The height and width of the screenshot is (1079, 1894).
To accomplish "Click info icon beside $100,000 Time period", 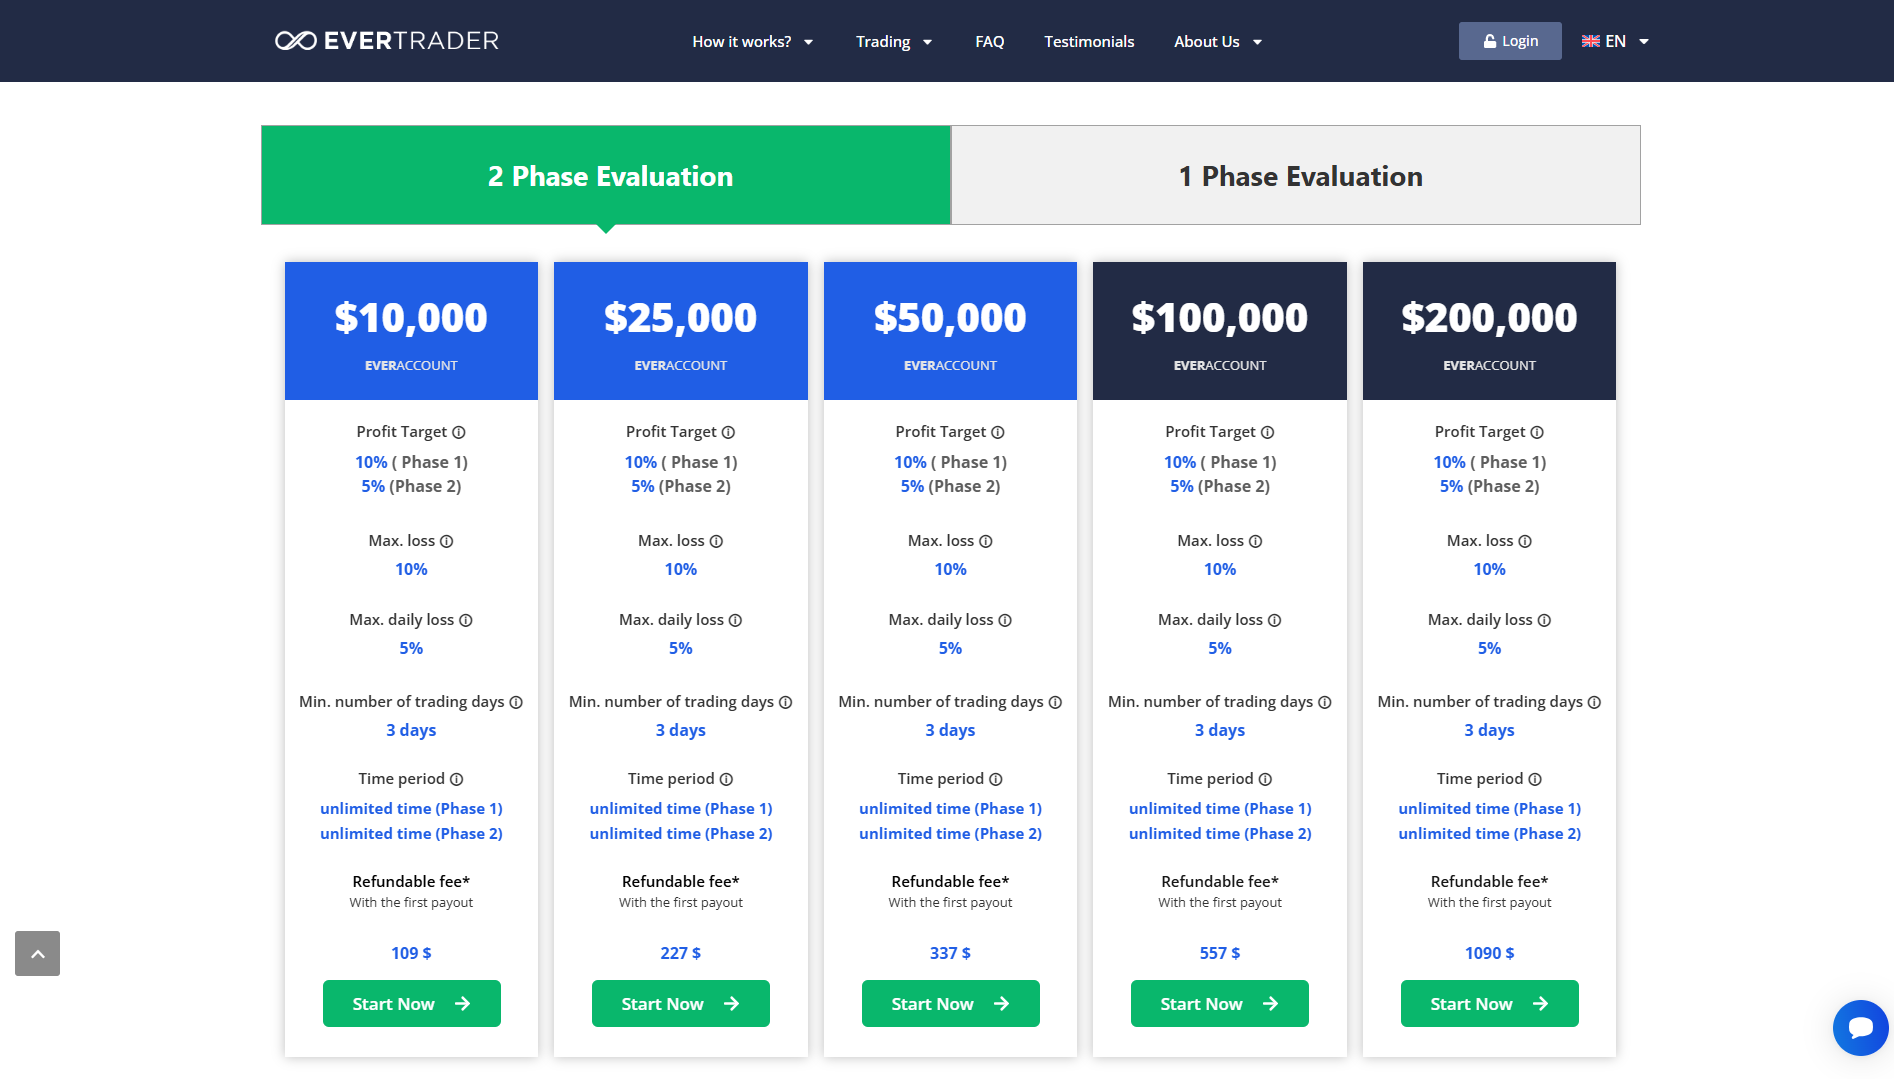I will click(1265, 780).
